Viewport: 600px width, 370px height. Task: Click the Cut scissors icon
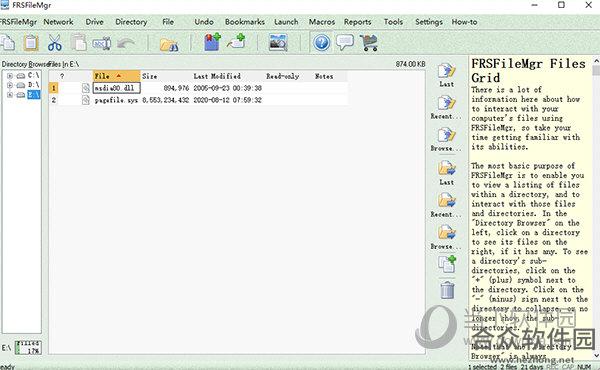55,42
